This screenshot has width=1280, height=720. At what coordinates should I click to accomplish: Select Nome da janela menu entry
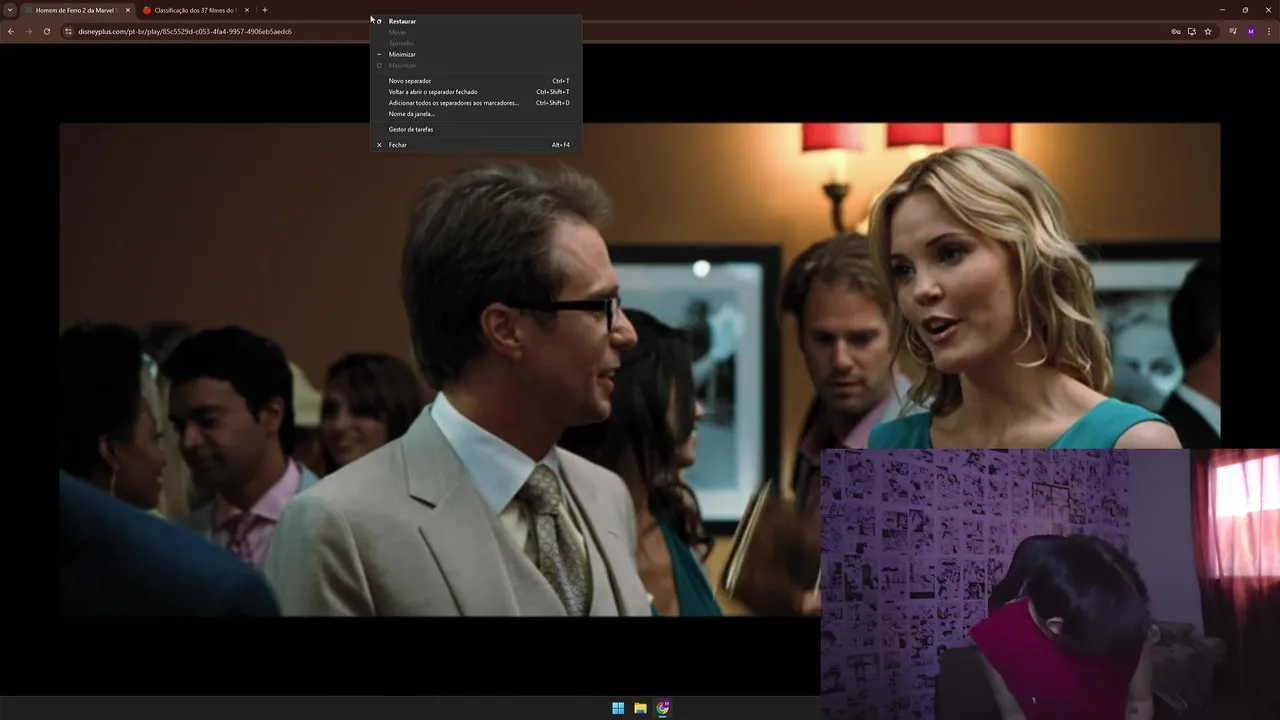pyautogui.click(x=475, y=114)
